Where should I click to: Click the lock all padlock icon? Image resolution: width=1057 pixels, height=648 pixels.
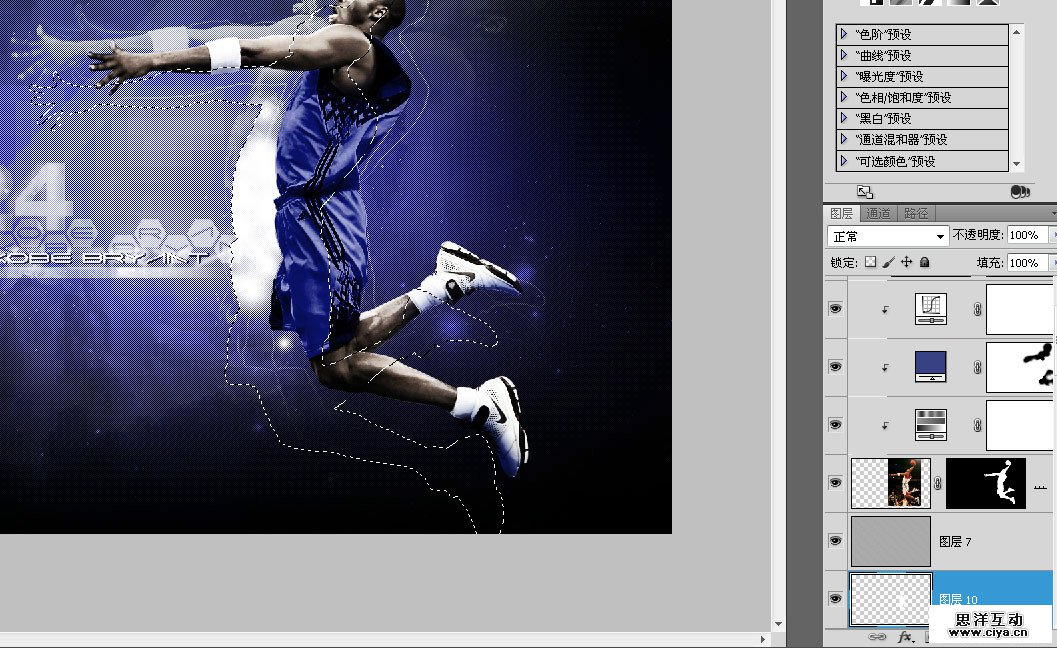click(x=924, y=262)
